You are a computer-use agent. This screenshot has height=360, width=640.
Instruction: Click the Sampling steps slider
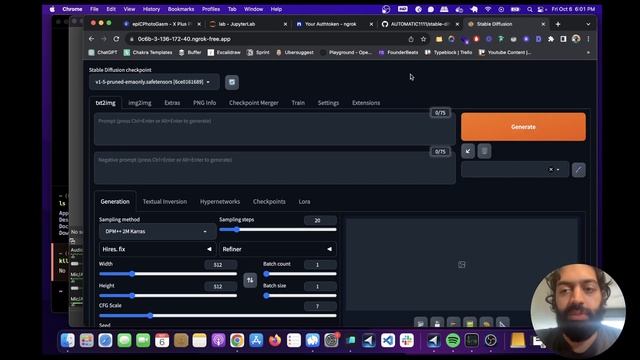click(x=278, y=229)
